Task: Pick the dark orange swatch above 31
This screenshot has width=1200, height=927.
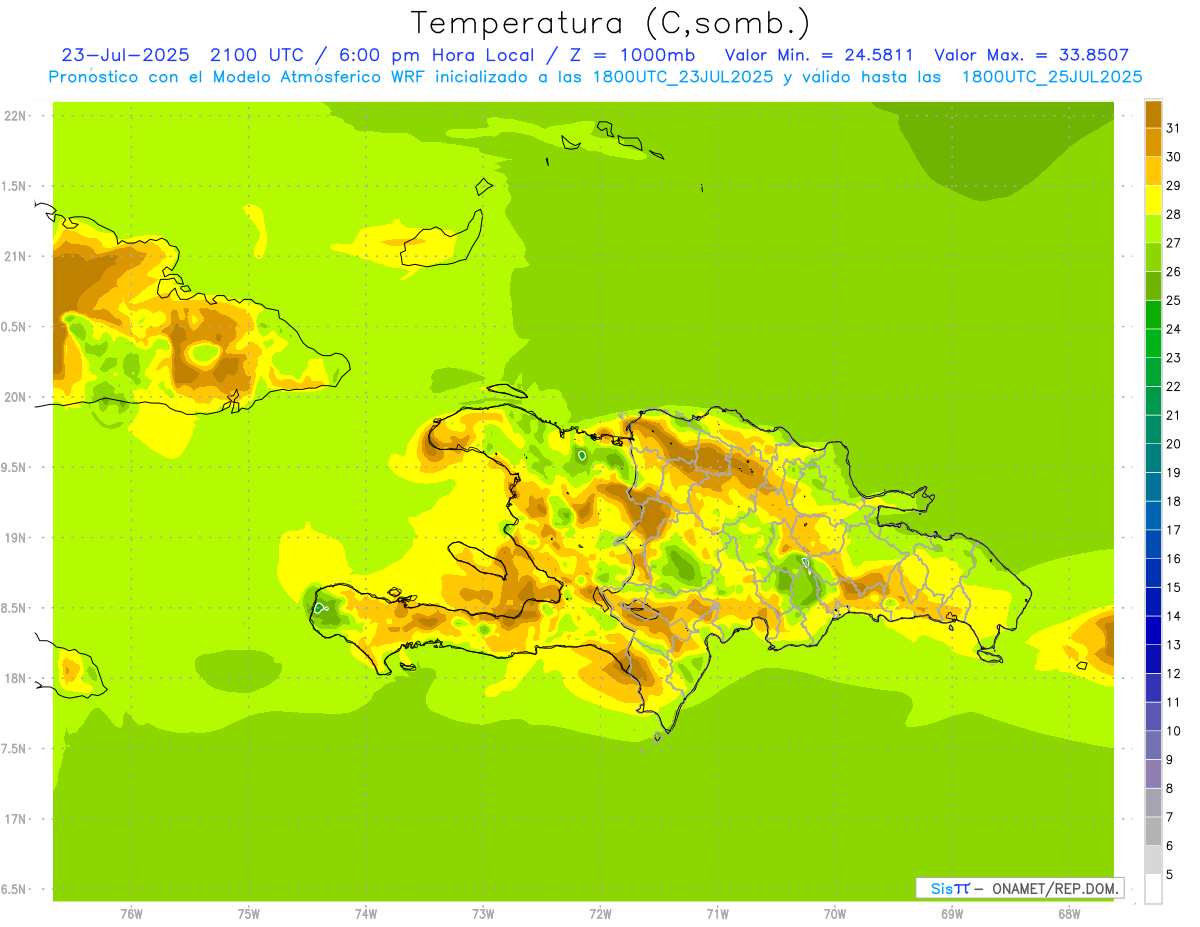Action: (1153, 113)
